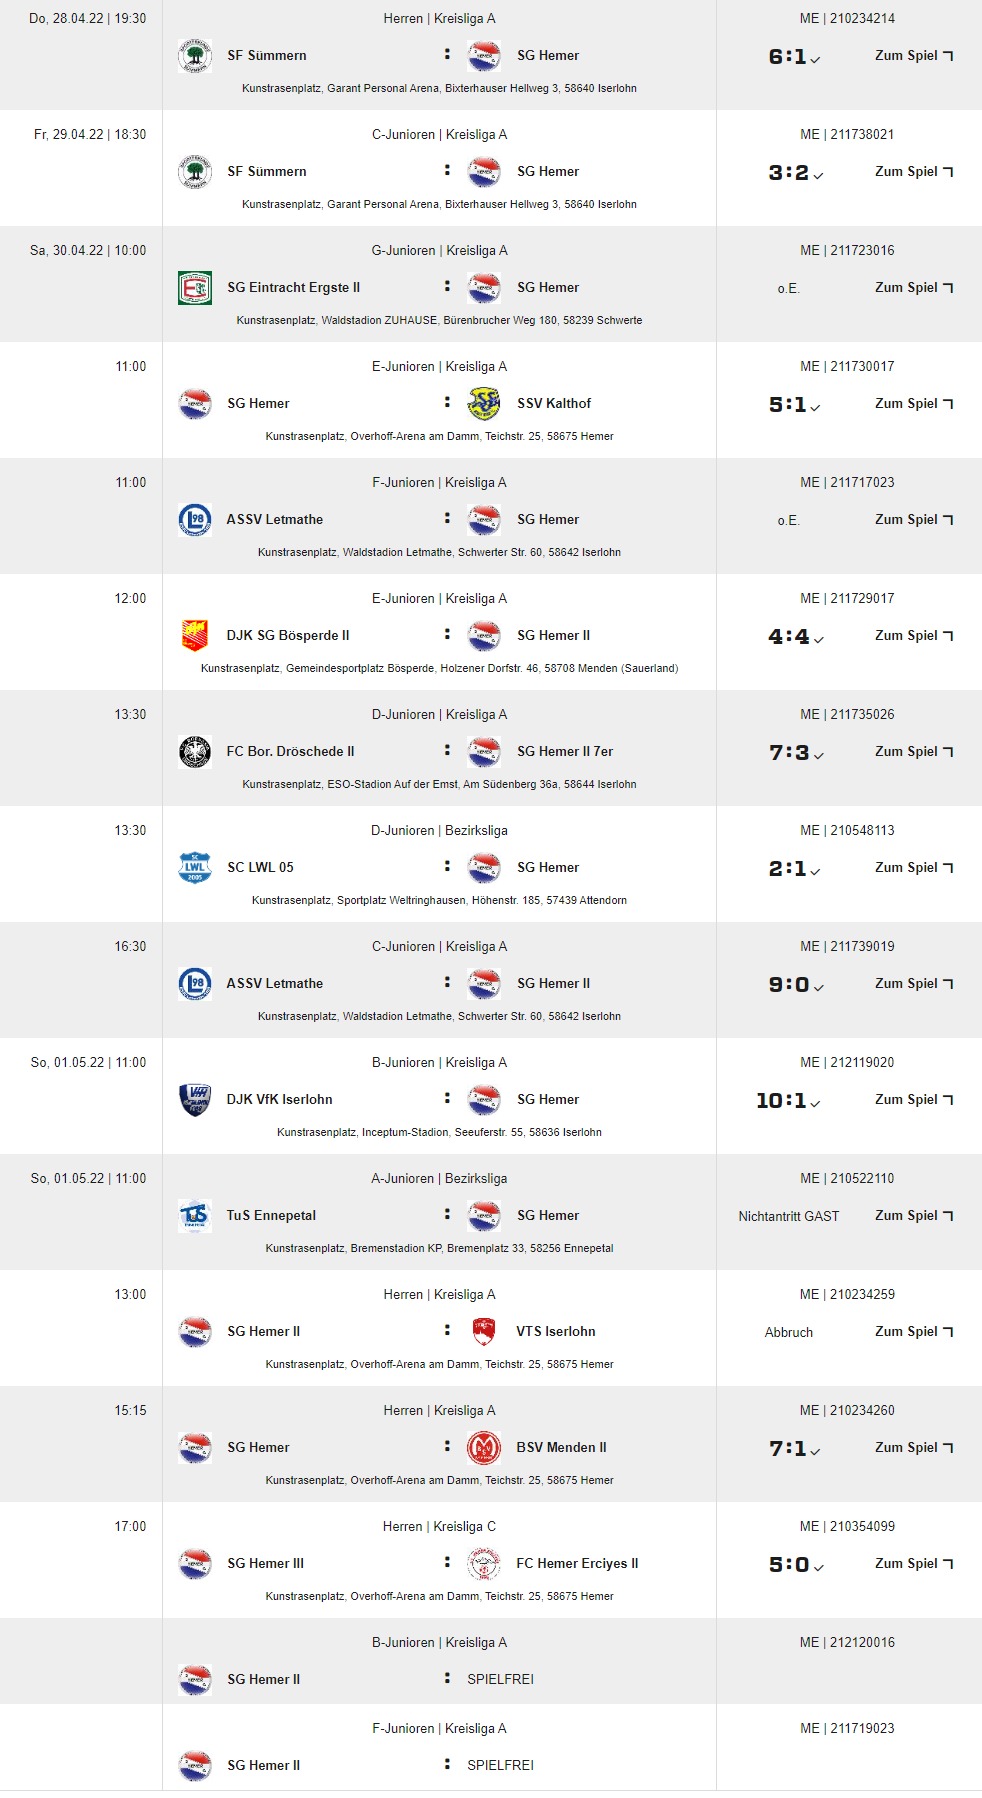Screen dimensions: 982x1798
Task: Expand the 6:1 score chevron
Action: 816,60
